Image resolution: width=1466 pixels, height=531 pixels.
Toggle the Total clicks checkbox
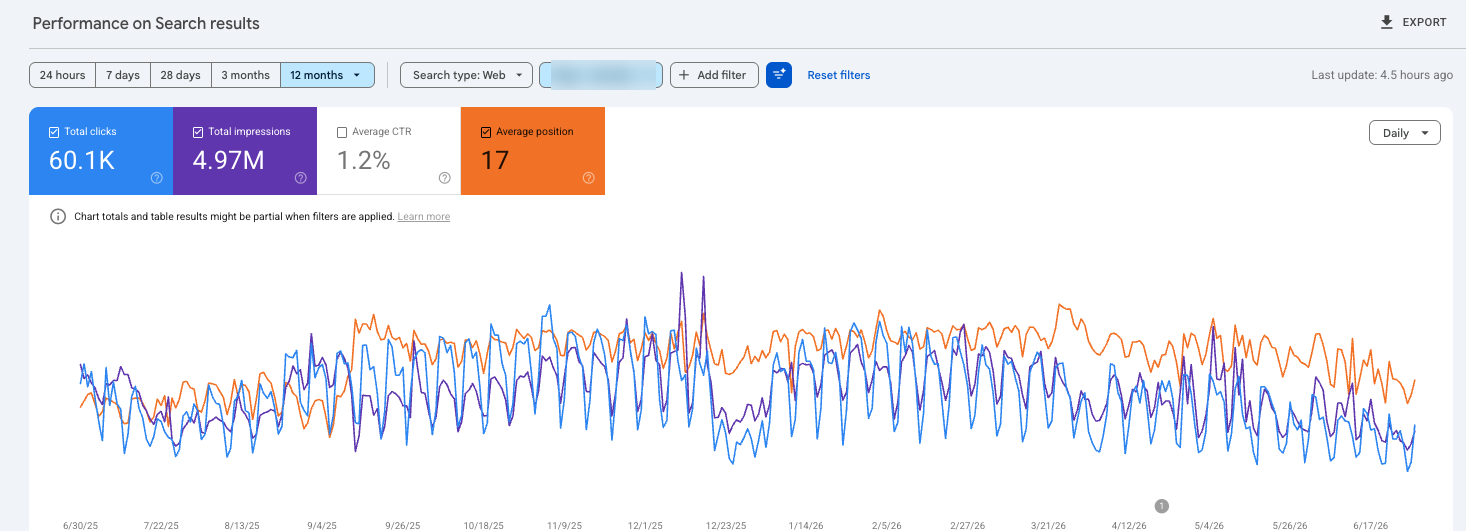tap(54, 132)
